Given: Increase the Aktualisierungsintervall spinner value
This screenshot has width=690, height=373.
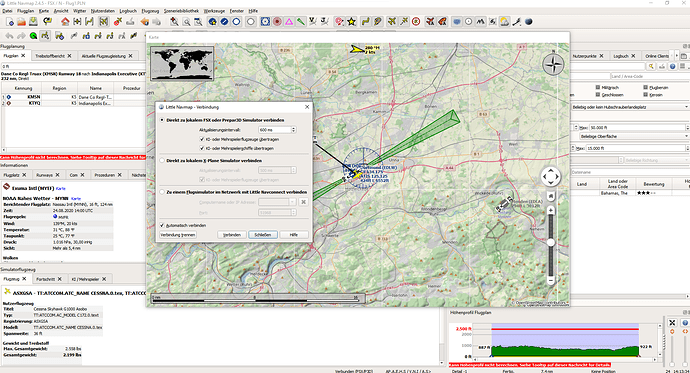Looking at the screenshot, I should click(x=294, y=128).
